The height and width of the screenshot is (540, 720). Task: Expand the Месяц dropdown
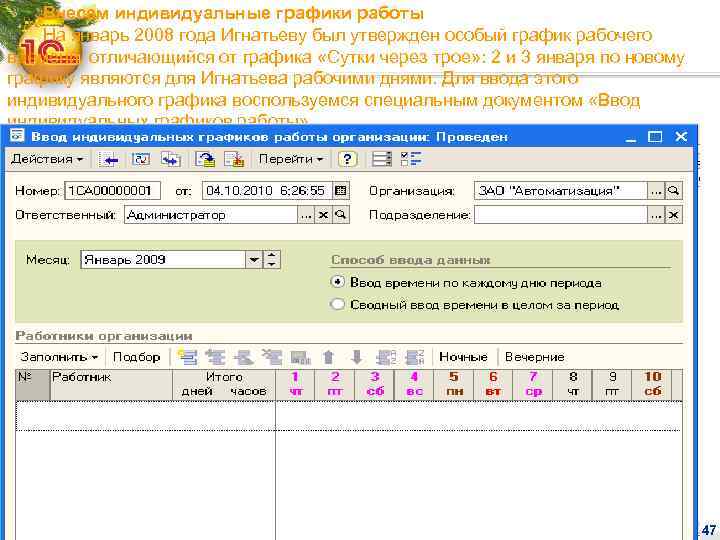pos(254,260)
